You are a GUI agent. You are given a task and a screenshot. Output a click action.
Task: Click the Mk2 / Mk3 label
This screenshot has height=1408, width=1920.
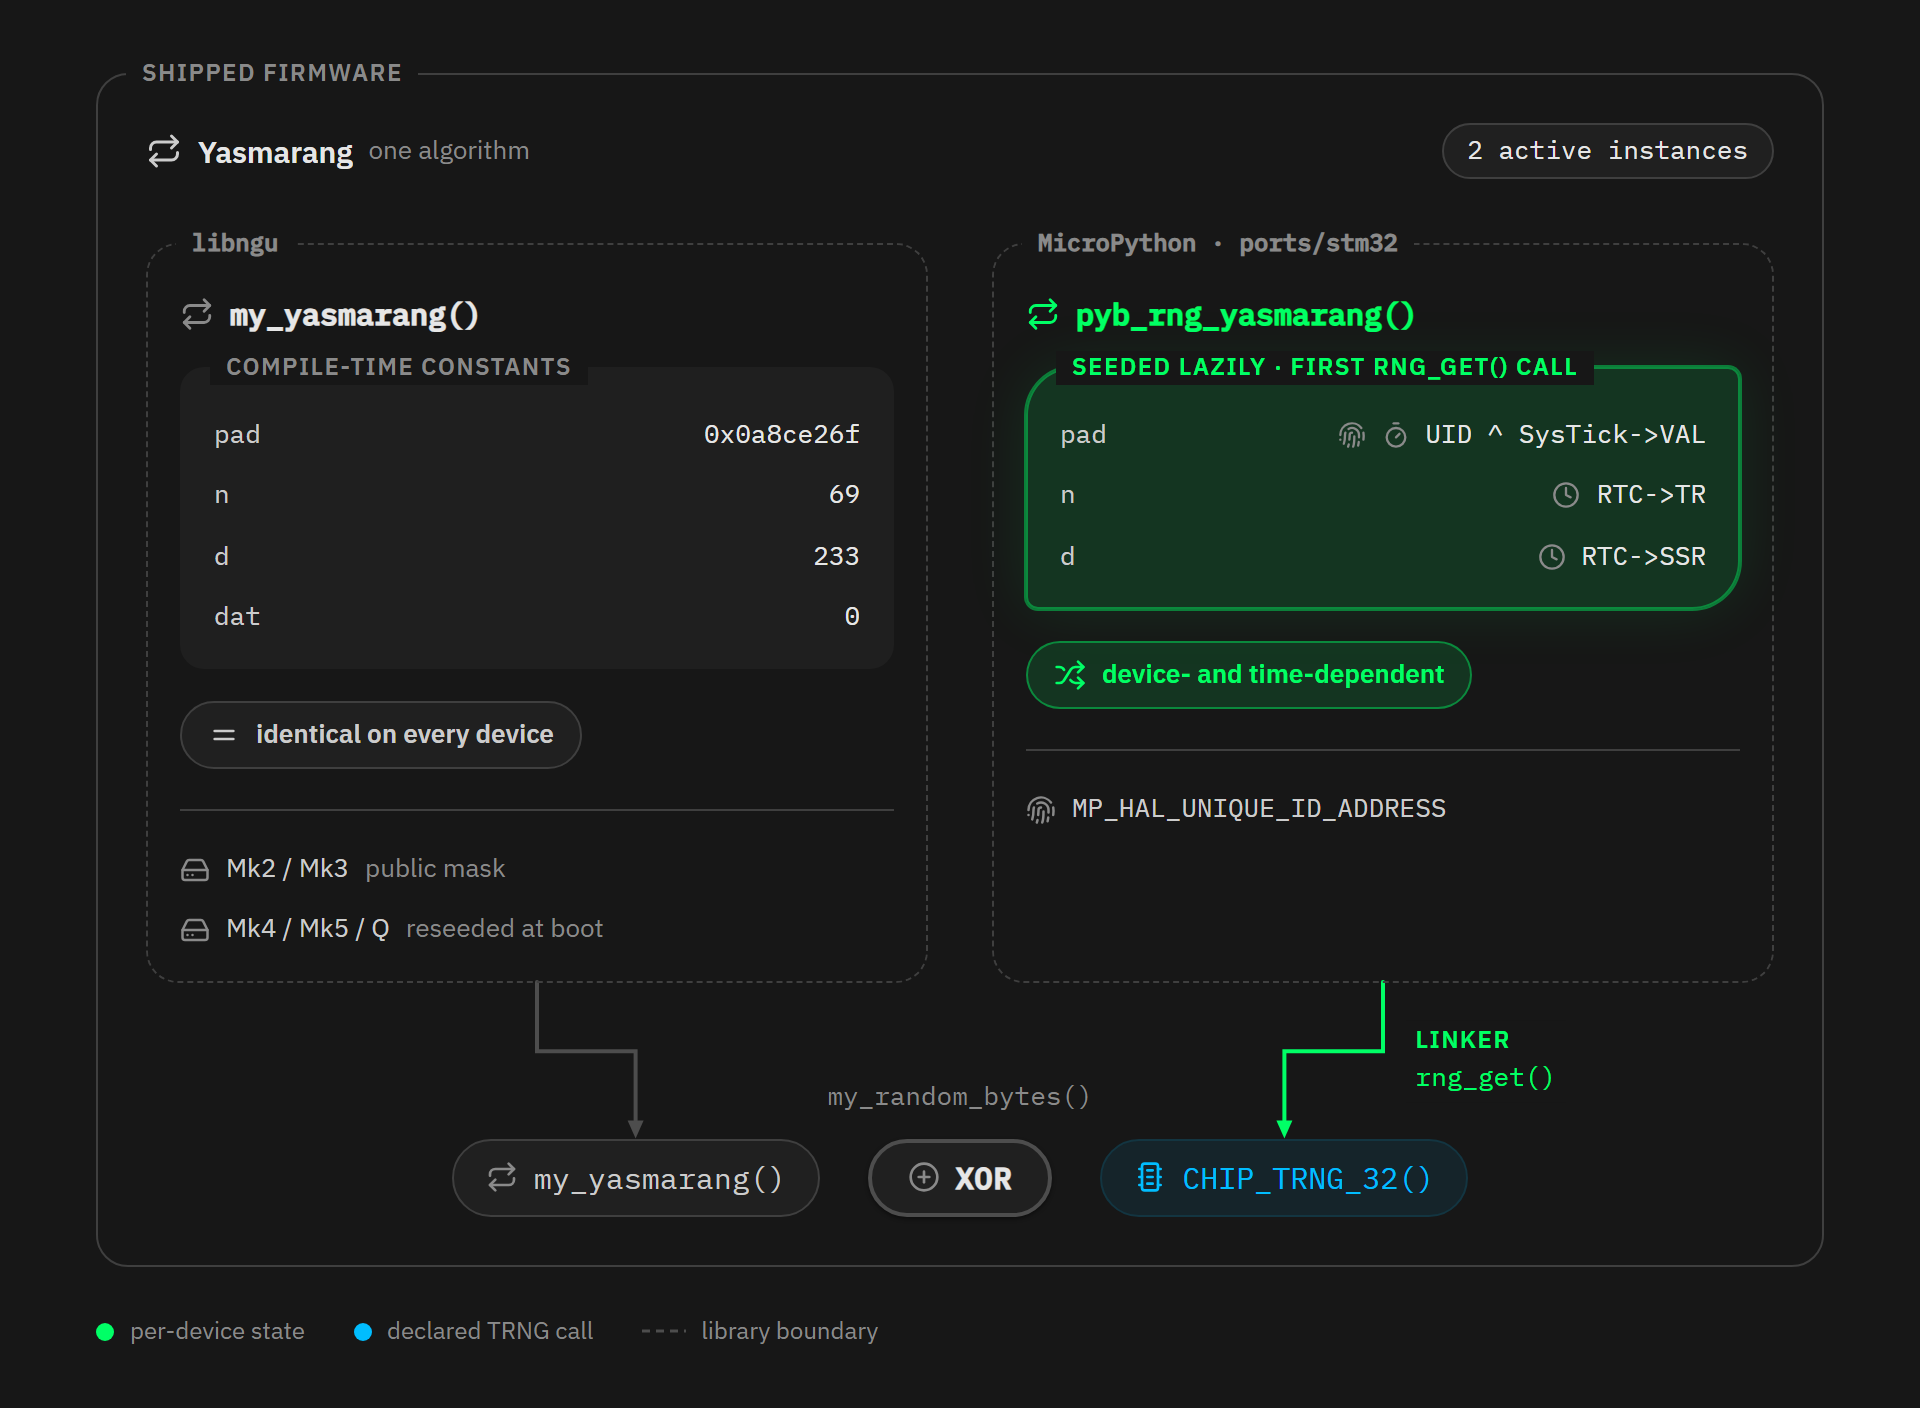click(x=287, y=869)
